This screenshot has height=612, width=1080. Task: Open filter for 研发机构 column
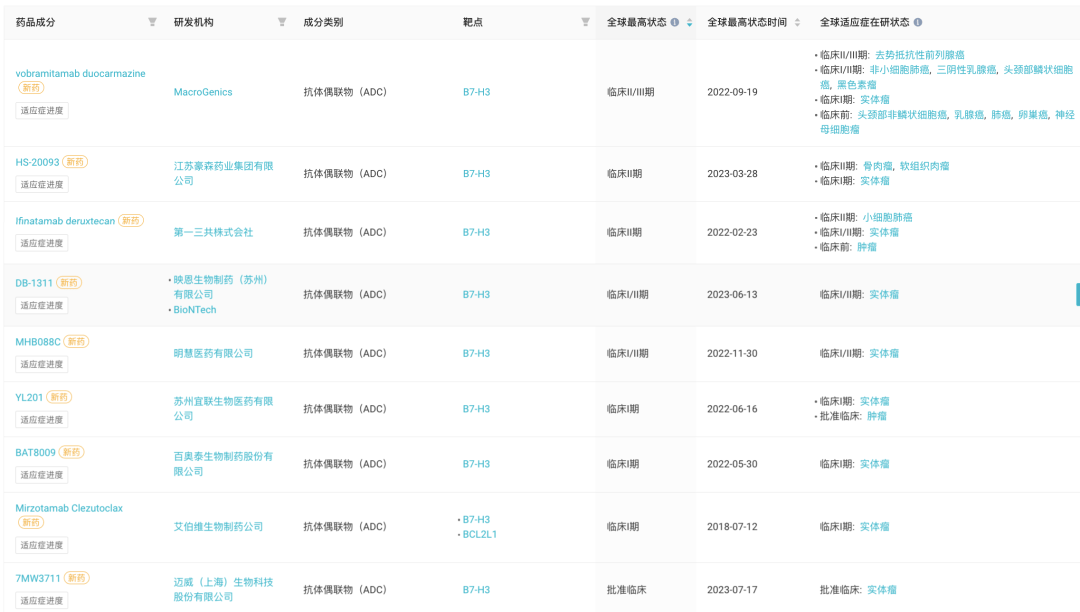282,22
